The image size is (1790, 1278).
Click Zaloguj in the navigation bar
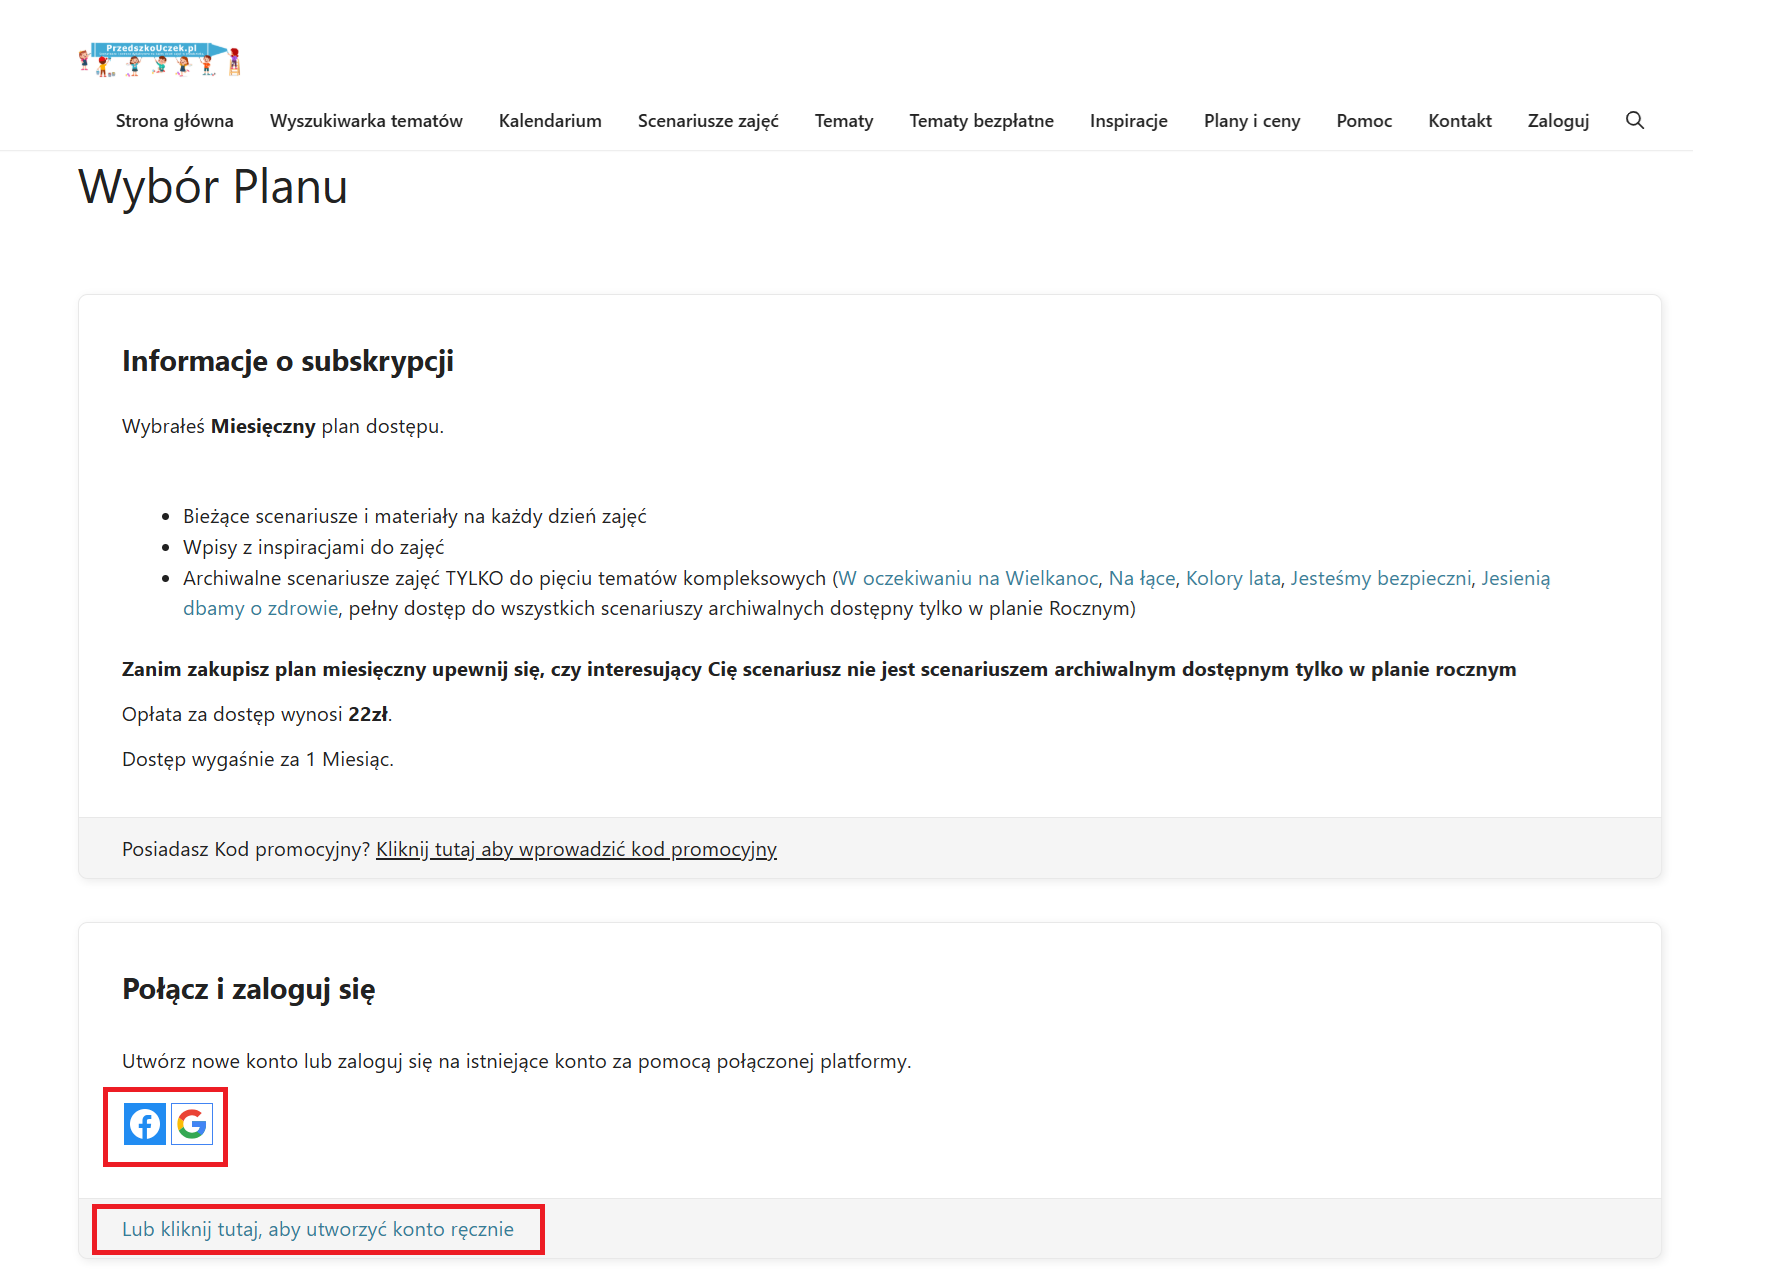[x=1558, y=121]
